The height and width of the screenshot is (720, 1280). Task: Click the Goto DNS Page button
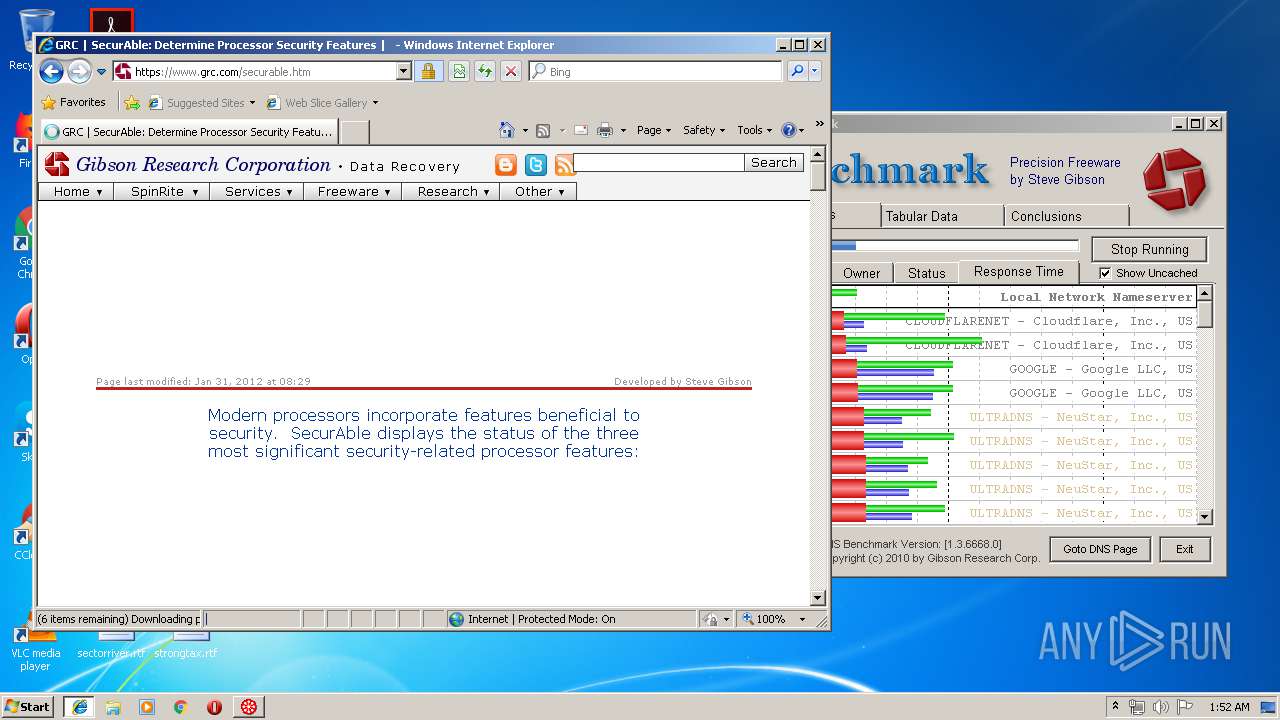(x=1100, y=549)
